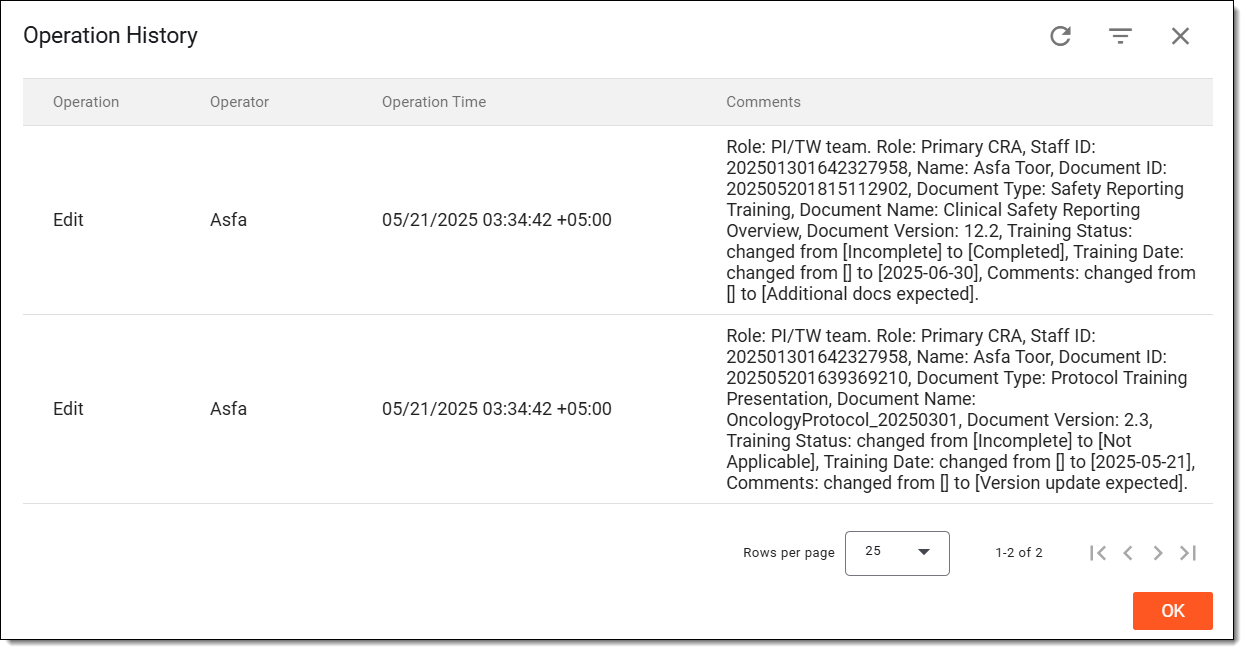Click operator Asfa in Safety Reporting row
Screen dimensions: 1246x652
click(x=228, y=220)
